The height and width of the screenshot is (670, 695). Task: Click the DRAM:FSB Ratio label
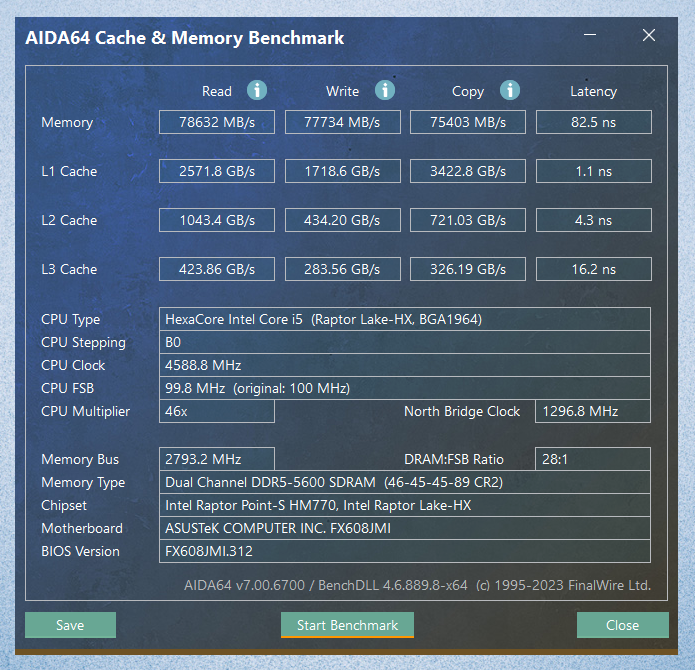(454, 460)
